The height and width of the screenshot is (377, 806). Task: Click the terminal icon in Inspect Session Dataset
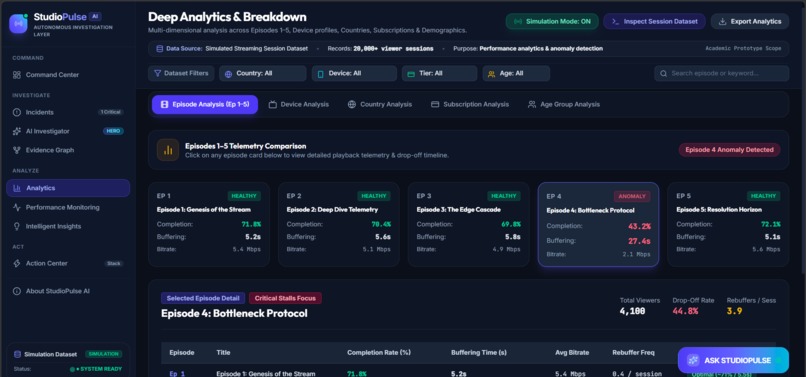pyautogui.click(x=615, y=22)
